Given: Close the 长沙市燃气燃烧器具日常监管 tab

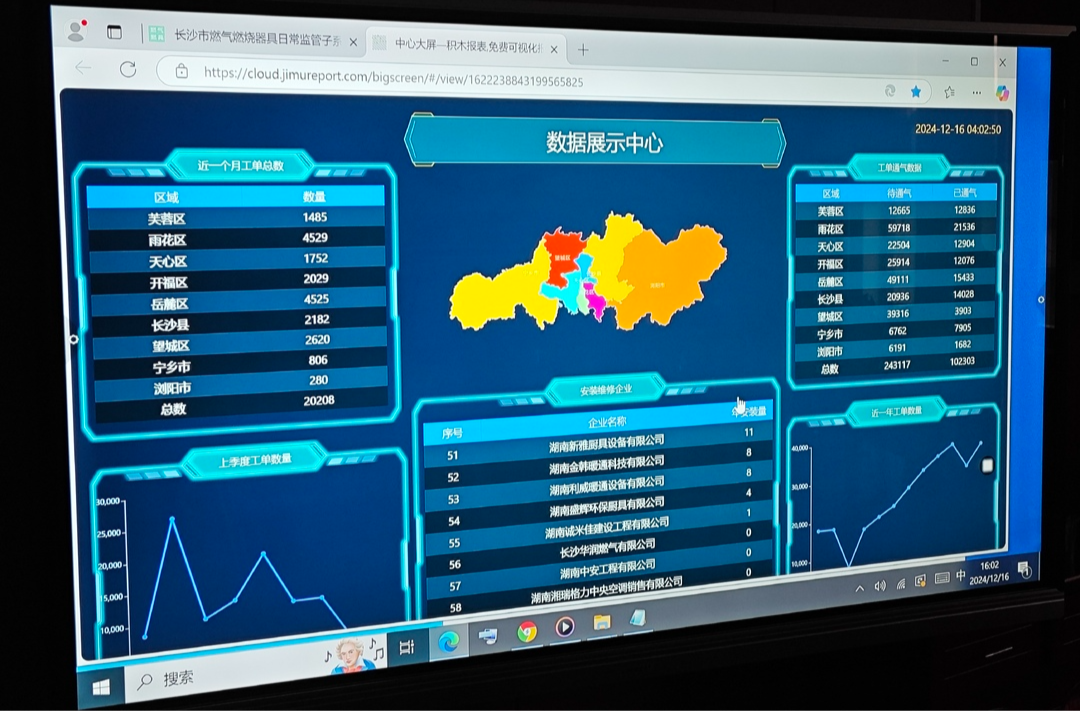Looking at the screenshot, I should point(353,42).
